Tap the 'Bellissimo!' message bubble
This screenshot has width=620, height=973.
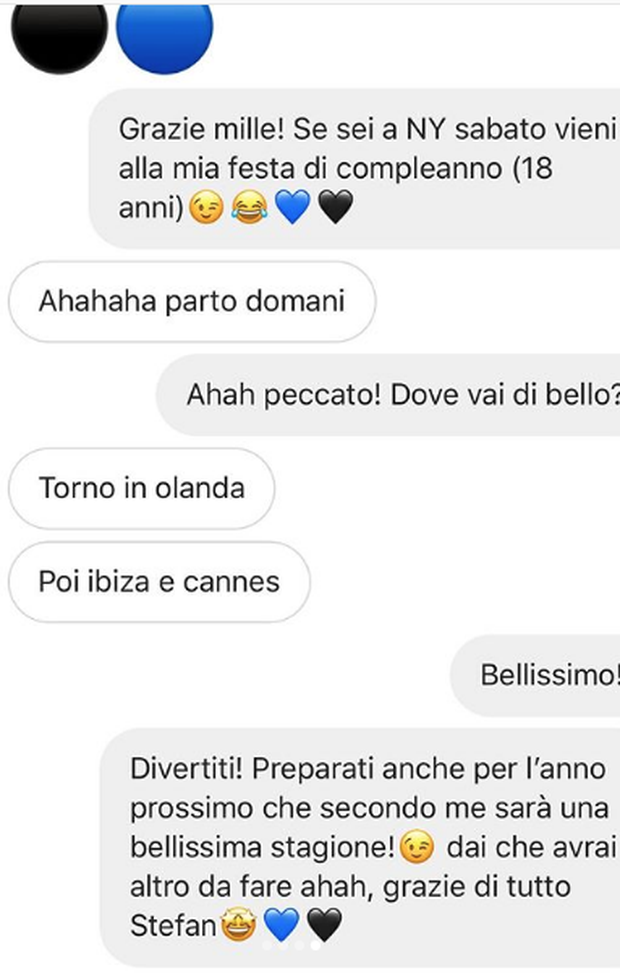(535, 675)
